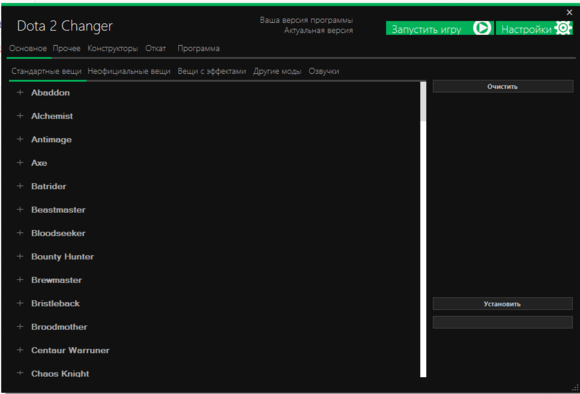Screen dimensions: 580x394
Task: Expand the Abaddon hero entry
Action: (x=20, y=92)
